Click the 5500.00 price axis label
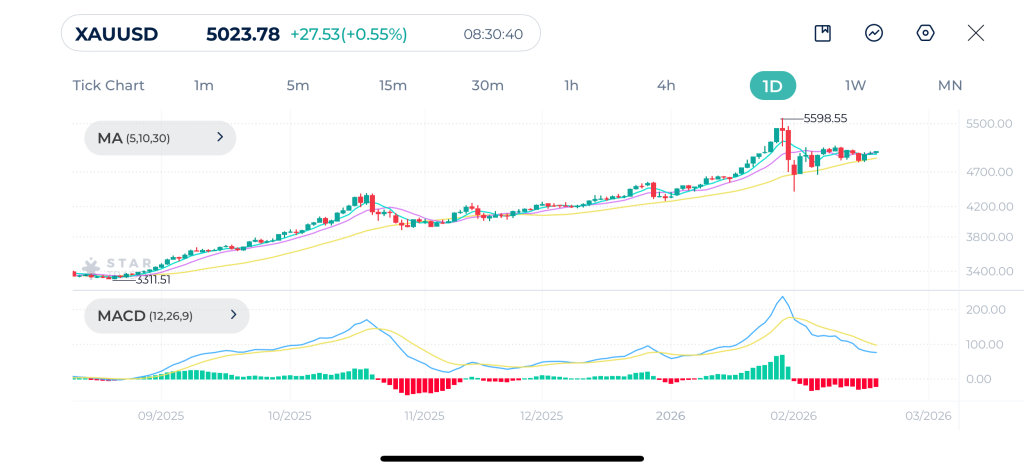Viewport: 1024px width, 471px height. click(989, 123)
